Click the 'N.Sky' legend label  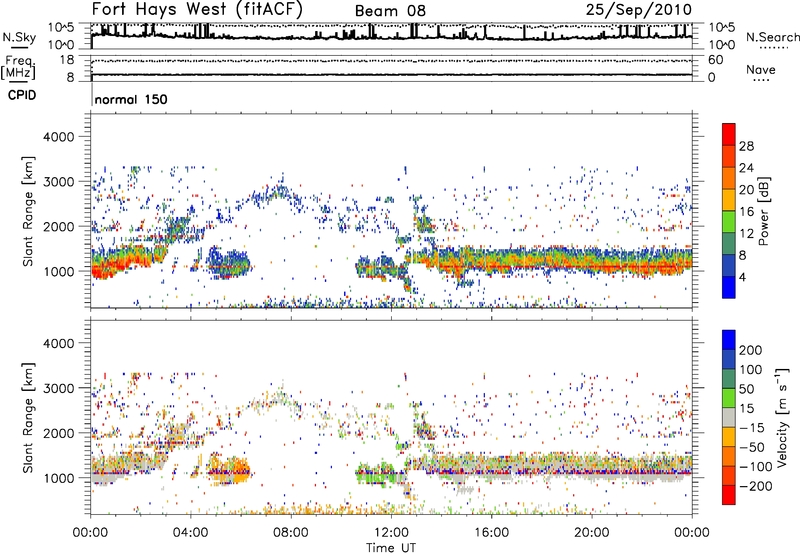pos(19,37)
